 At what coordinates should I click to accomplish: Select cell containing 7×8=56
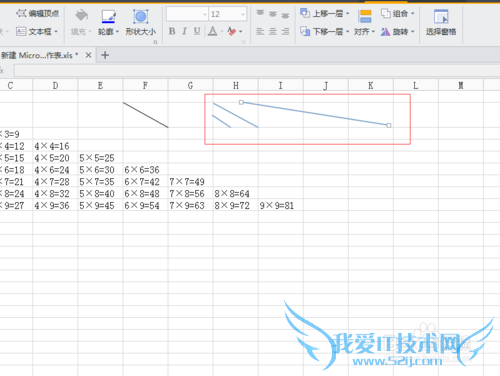pyautogui.click(x=190, y=193)
